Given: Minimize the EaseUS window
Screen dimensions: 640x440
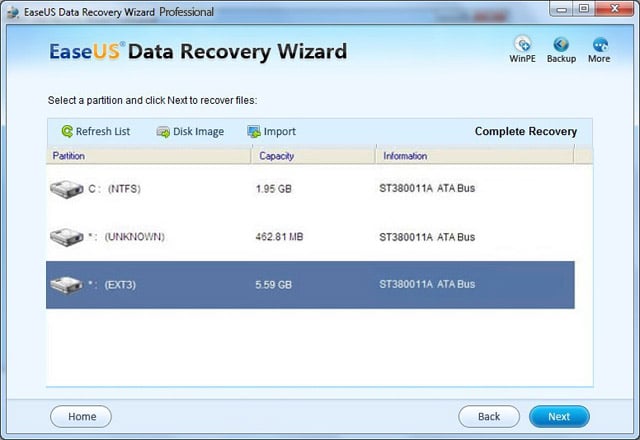Looking at the screenshot, I should click(x=562, y=9).
